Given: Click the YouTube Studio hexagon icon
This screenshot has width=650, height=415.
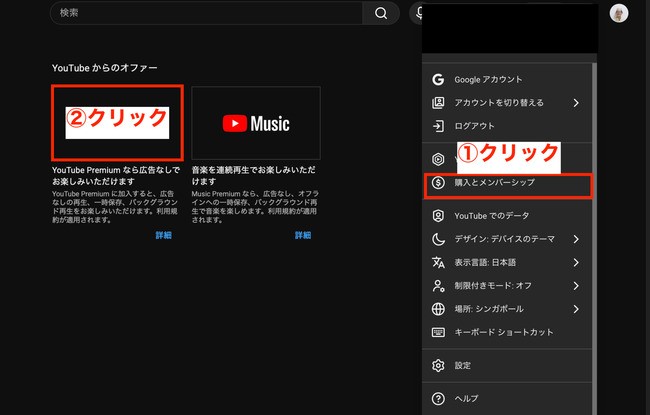Looking at the screenshot, I should pyautogui.click(x=438, y=159).
